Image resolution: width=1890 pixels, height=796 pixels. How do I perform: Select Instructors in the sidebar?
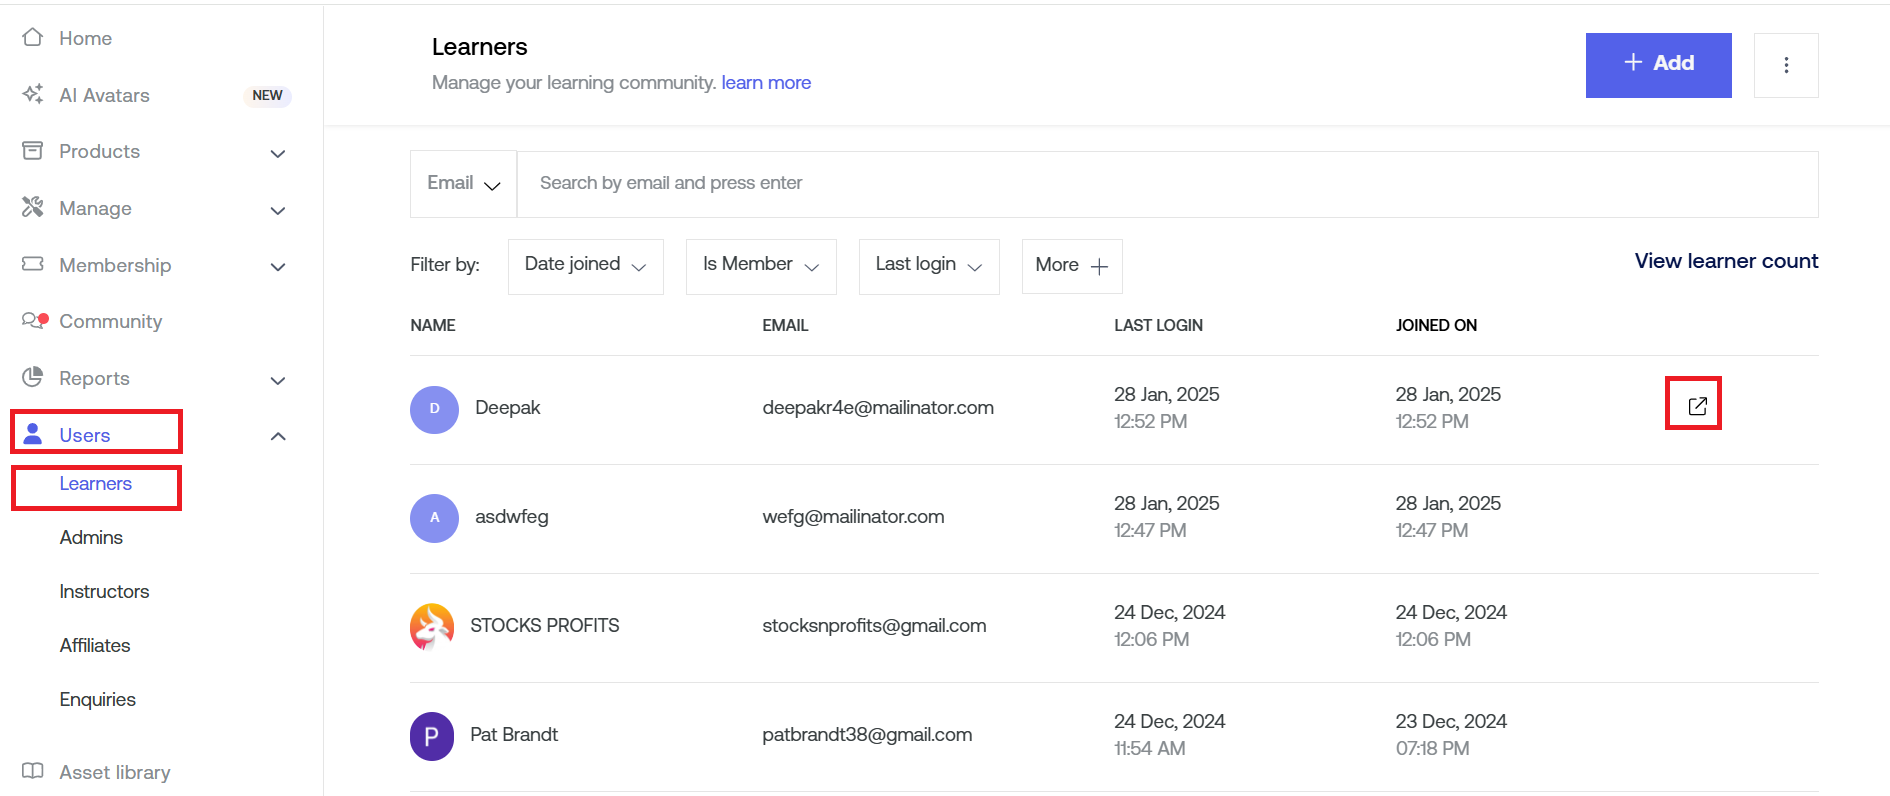coord(104,591)
